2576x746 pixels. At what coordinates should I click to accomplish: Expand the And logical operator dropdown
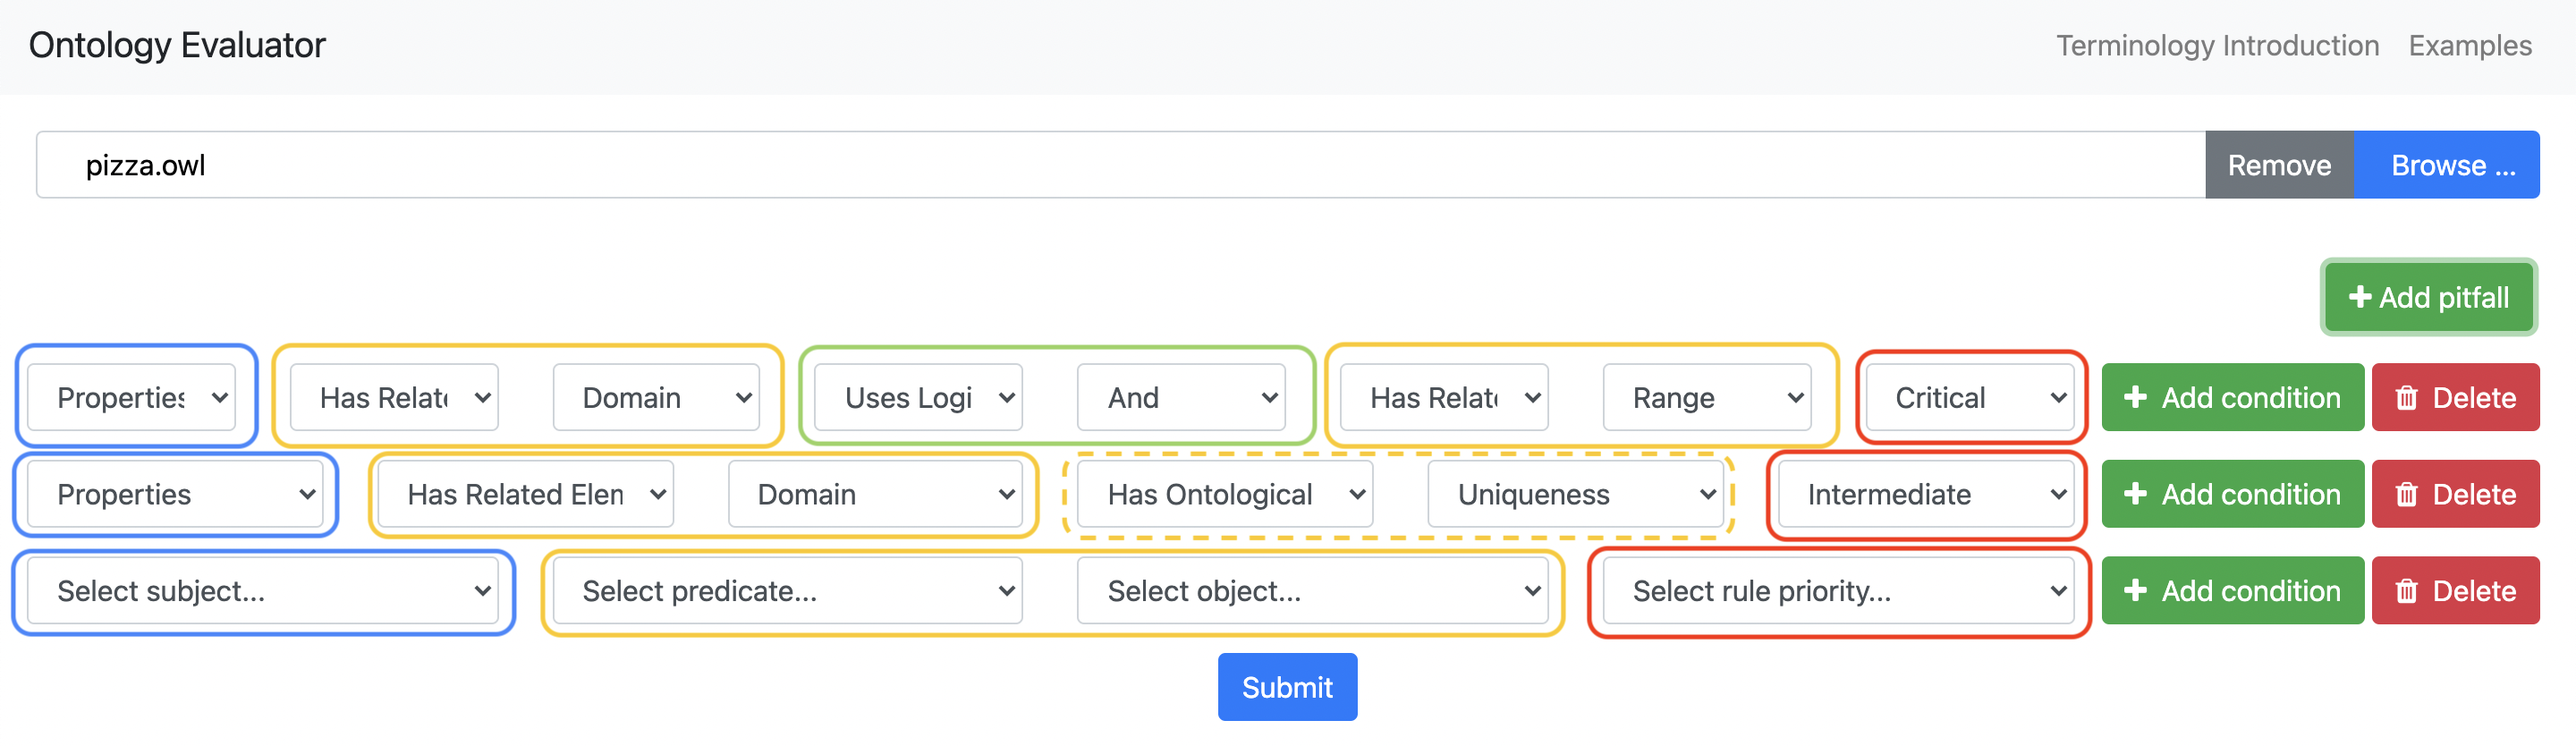click(1180, 398)
